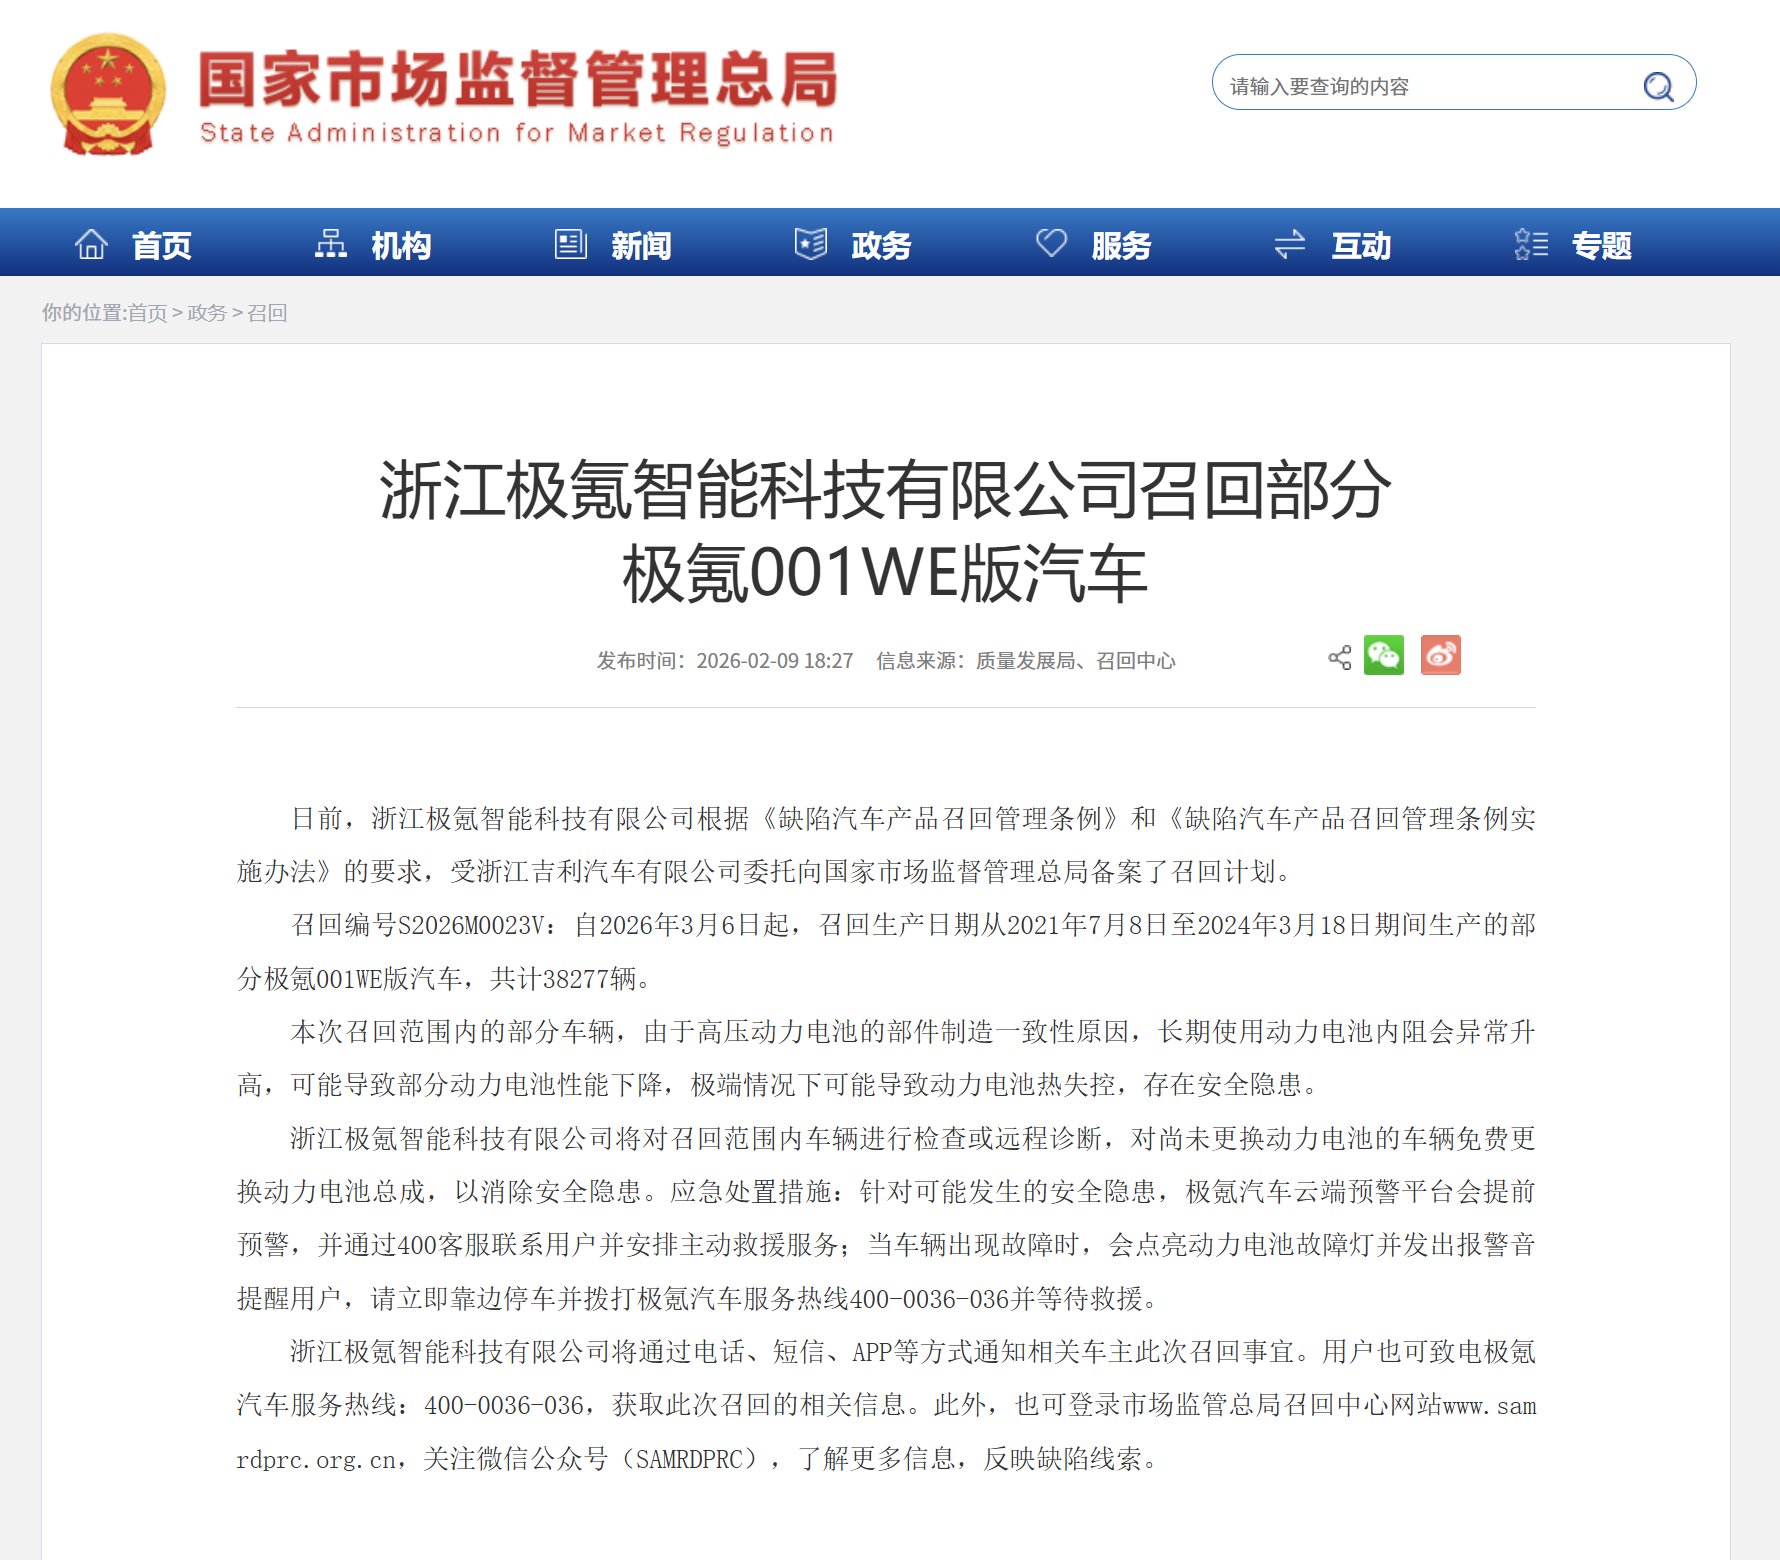Open the 服务 navigation menu
The height and width of the screenshot is (1560, 1780).
[1121, 245]
